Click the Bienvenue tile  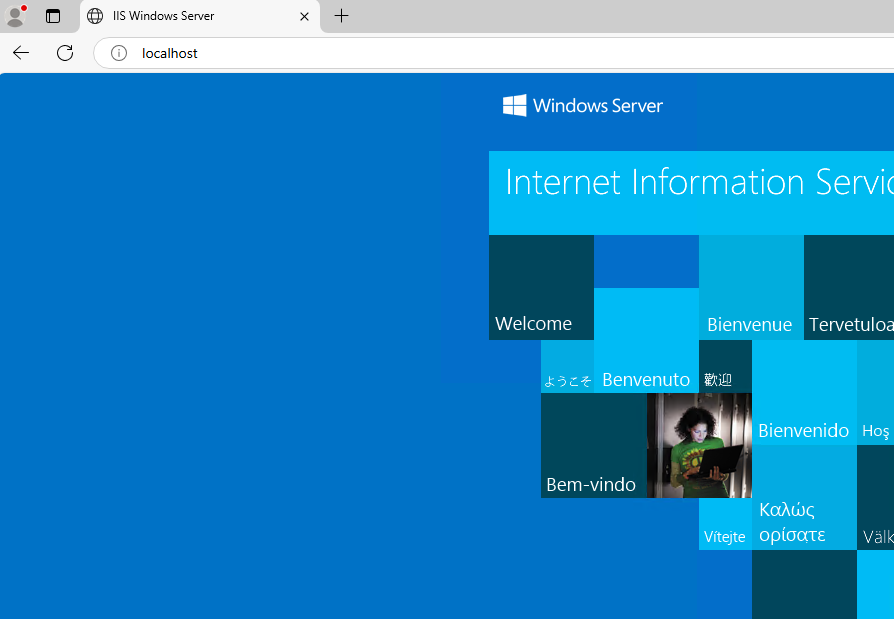(751, 287)
